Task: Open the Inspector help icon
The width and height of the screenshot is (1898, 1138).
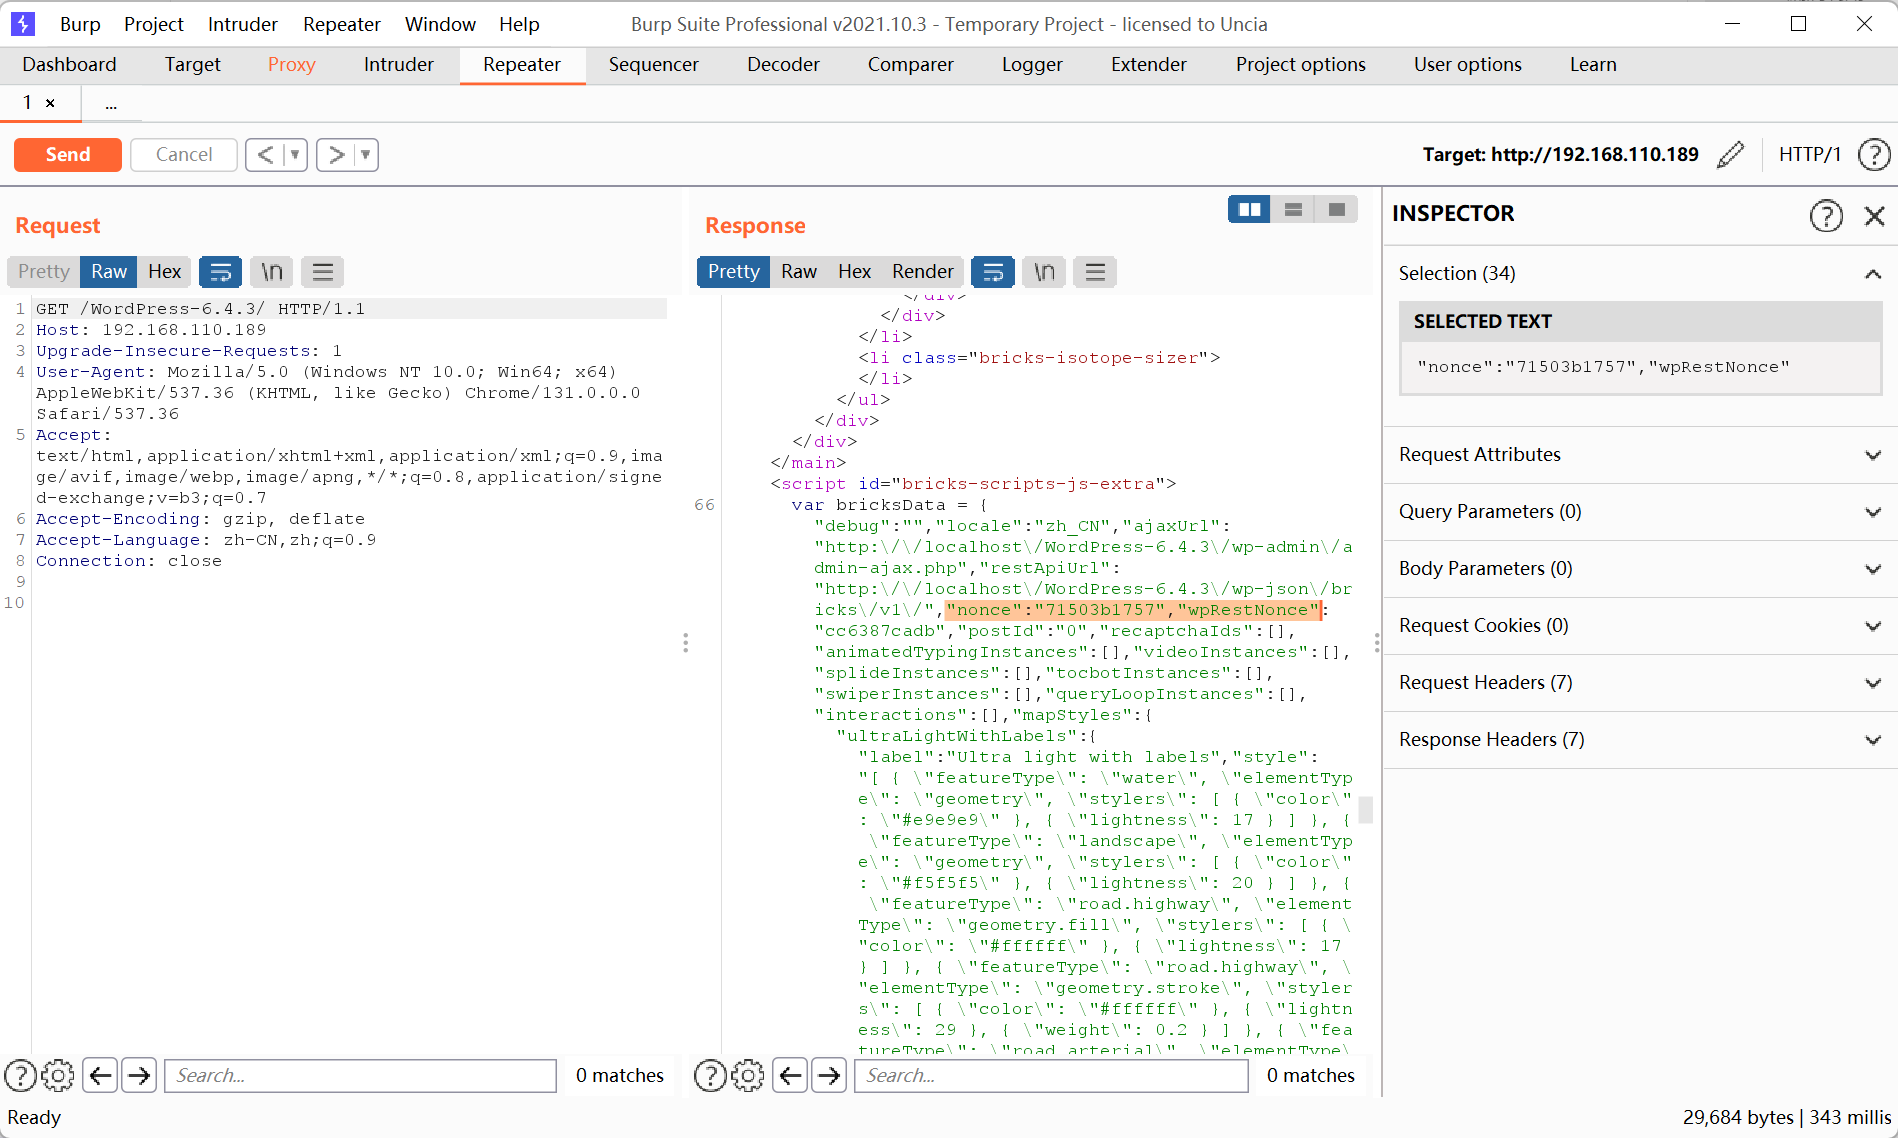Action: pos(1826,215)
